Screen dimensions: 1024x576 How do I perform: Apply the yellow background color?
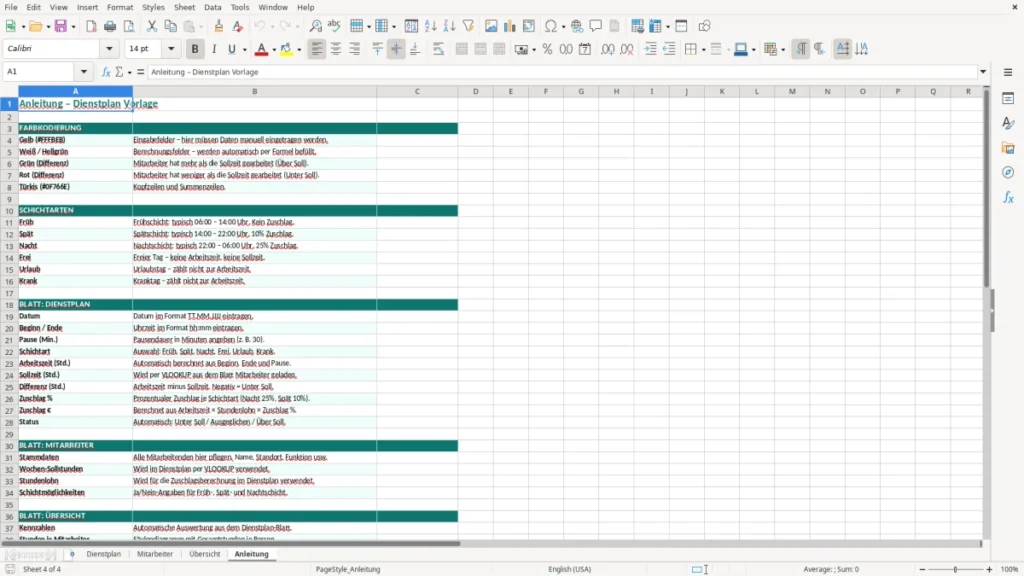tap(286, 49)
